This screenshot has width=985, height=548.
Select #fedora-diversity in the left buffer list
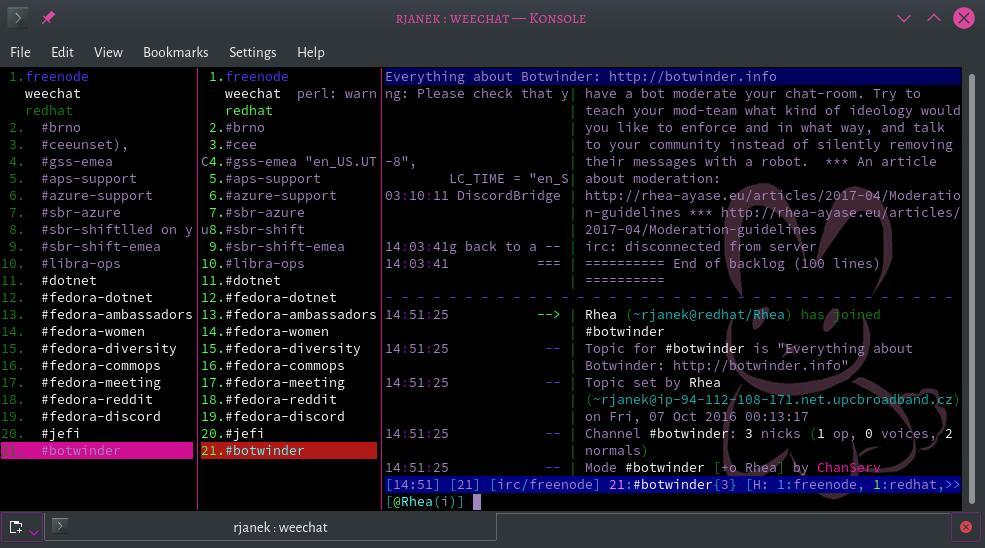pos(109,348)
